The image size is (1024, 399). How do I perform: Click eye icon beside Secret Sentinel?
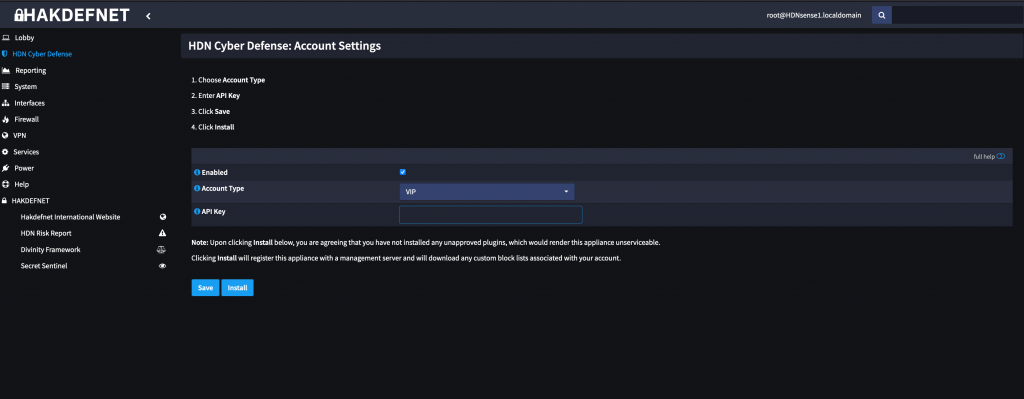(x=163, y=266)
